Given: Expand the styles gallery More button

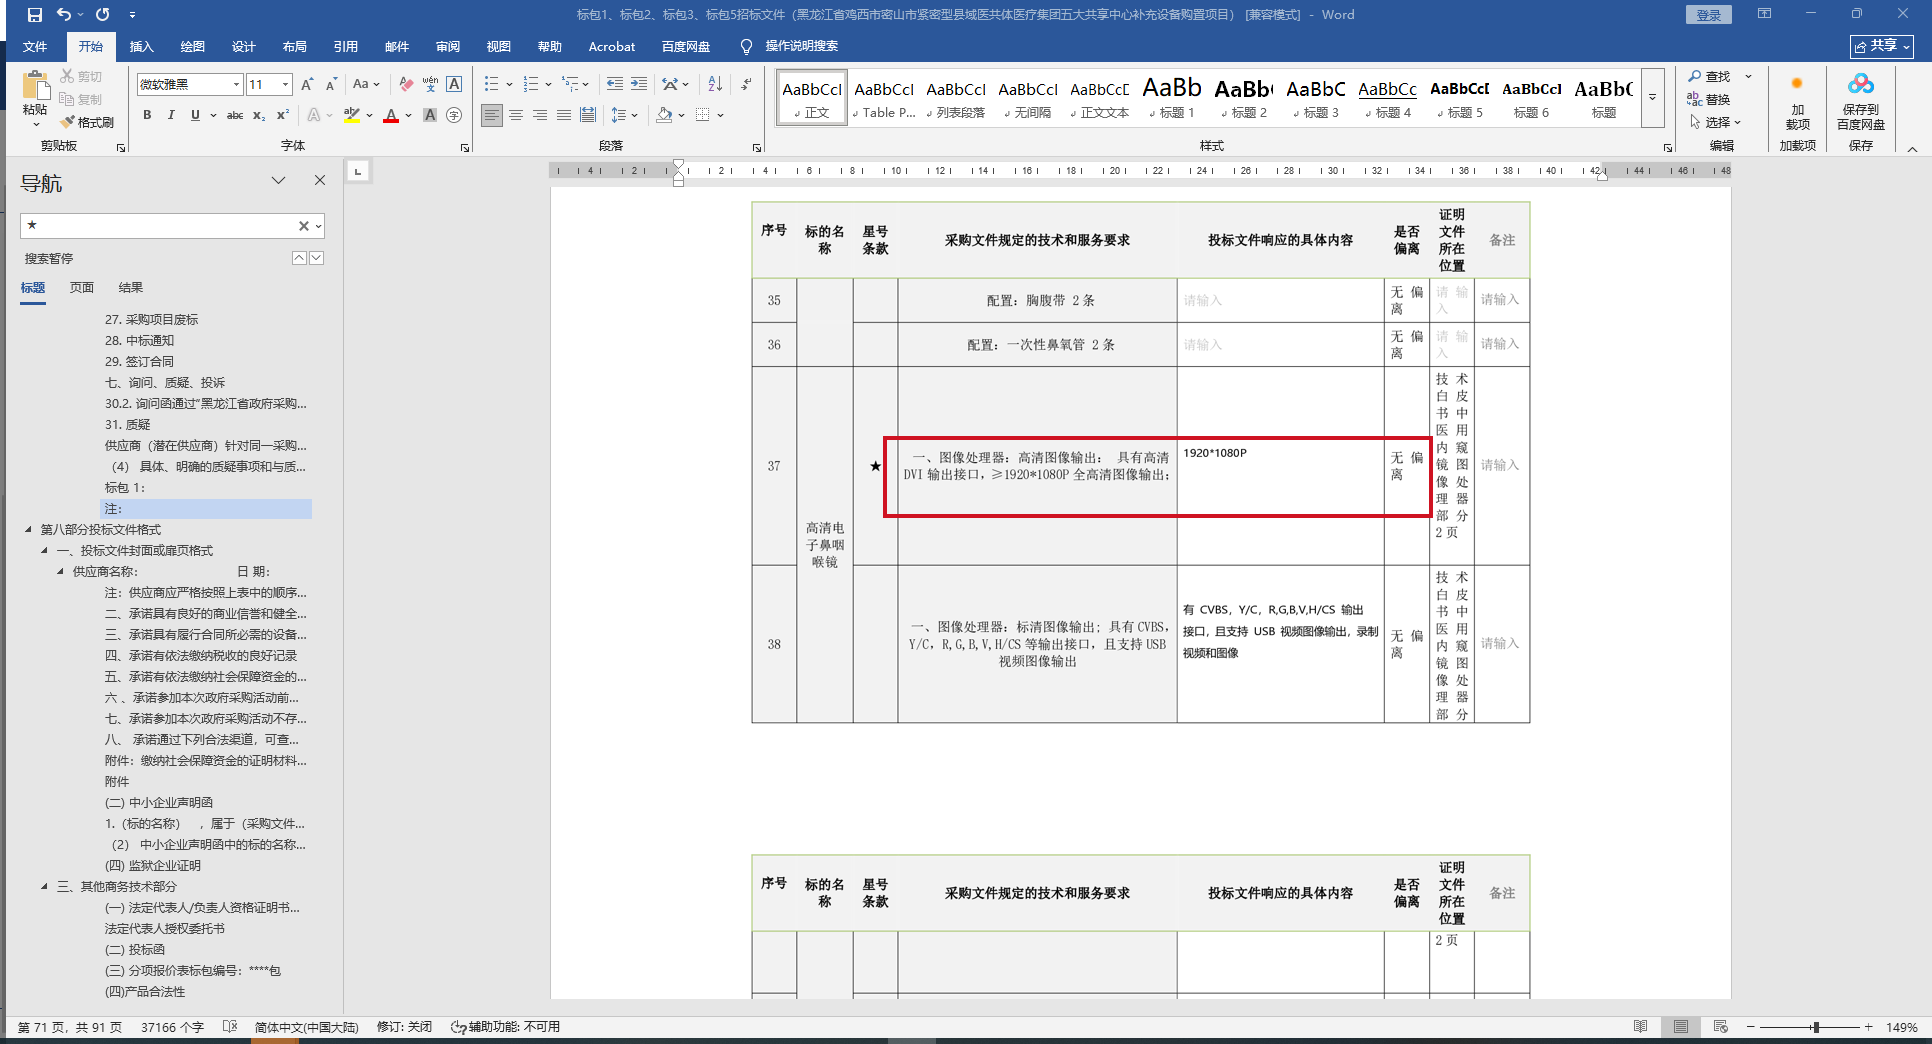Looking at the screenshot, I should point(1653,97).
